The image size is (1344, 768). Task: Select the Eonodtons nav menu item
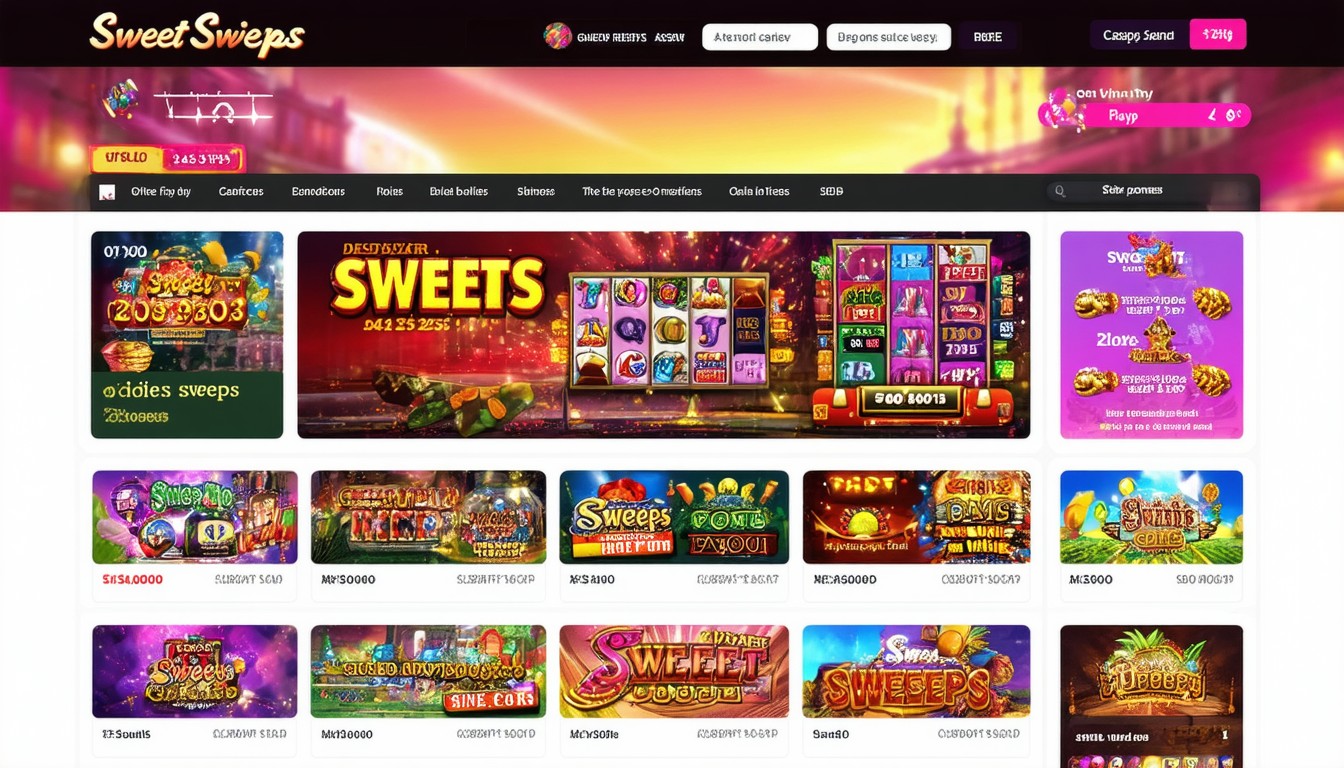(x=318, y=191)
